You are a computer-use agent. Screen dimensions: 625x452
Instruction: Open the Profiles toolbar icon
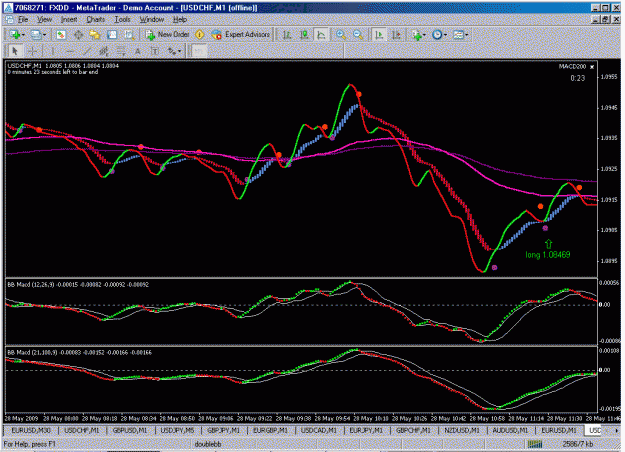(36, 35)
